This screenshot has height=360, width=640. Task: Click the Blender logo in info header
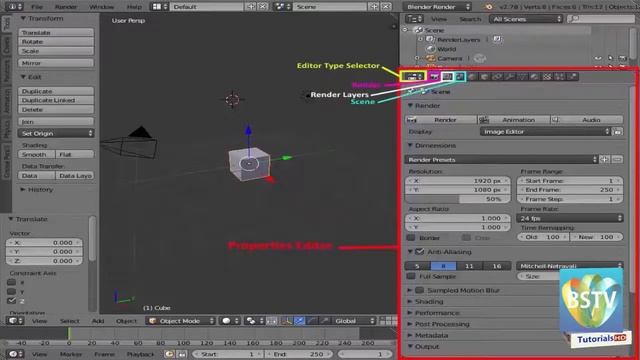tap(489, 7)
